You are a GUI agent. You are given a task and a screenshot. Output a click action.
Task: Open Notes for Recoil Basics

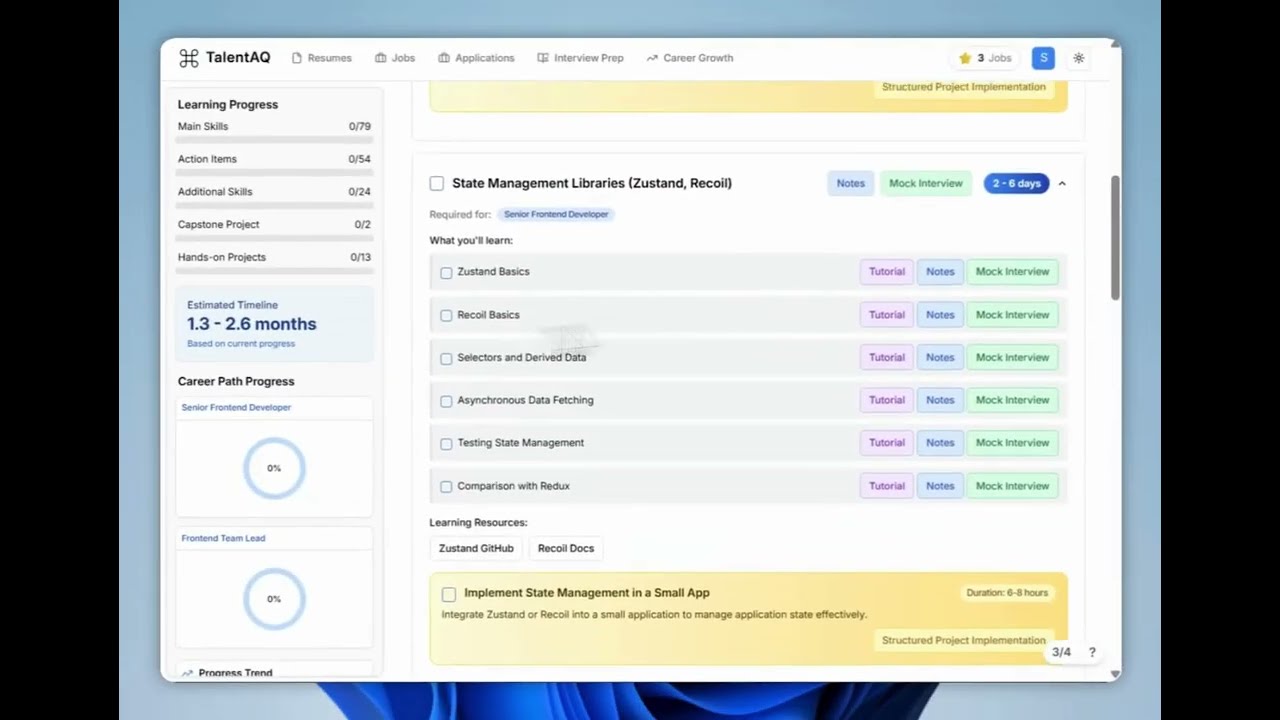pyautogui.click(x=940, y=315)
